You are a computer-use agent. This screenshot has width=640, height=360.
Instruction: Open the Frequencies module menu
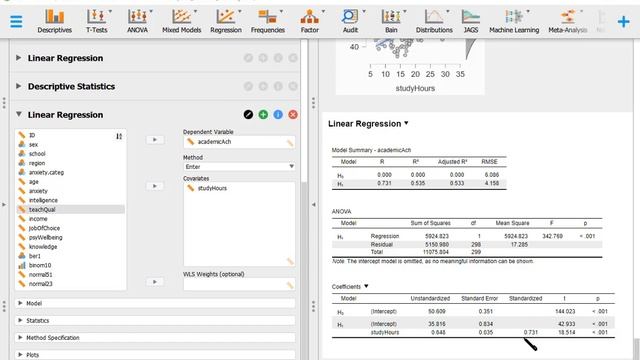[268, 21]
